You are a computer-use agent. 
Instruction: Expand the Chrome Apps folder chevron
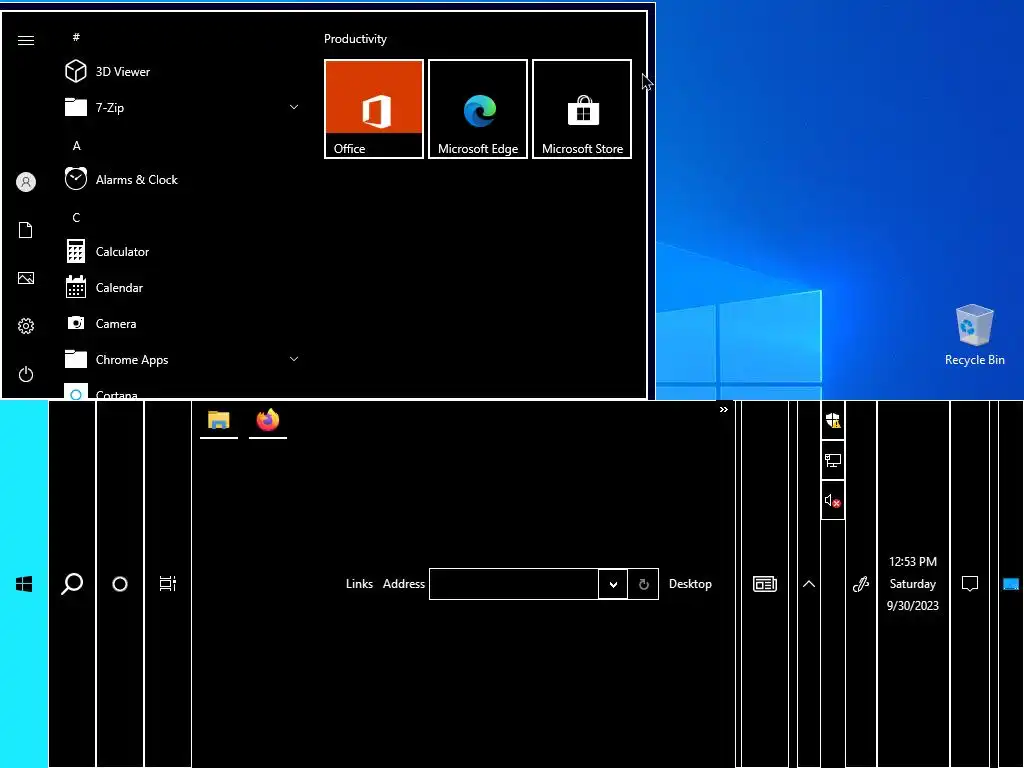pos(294,359)
